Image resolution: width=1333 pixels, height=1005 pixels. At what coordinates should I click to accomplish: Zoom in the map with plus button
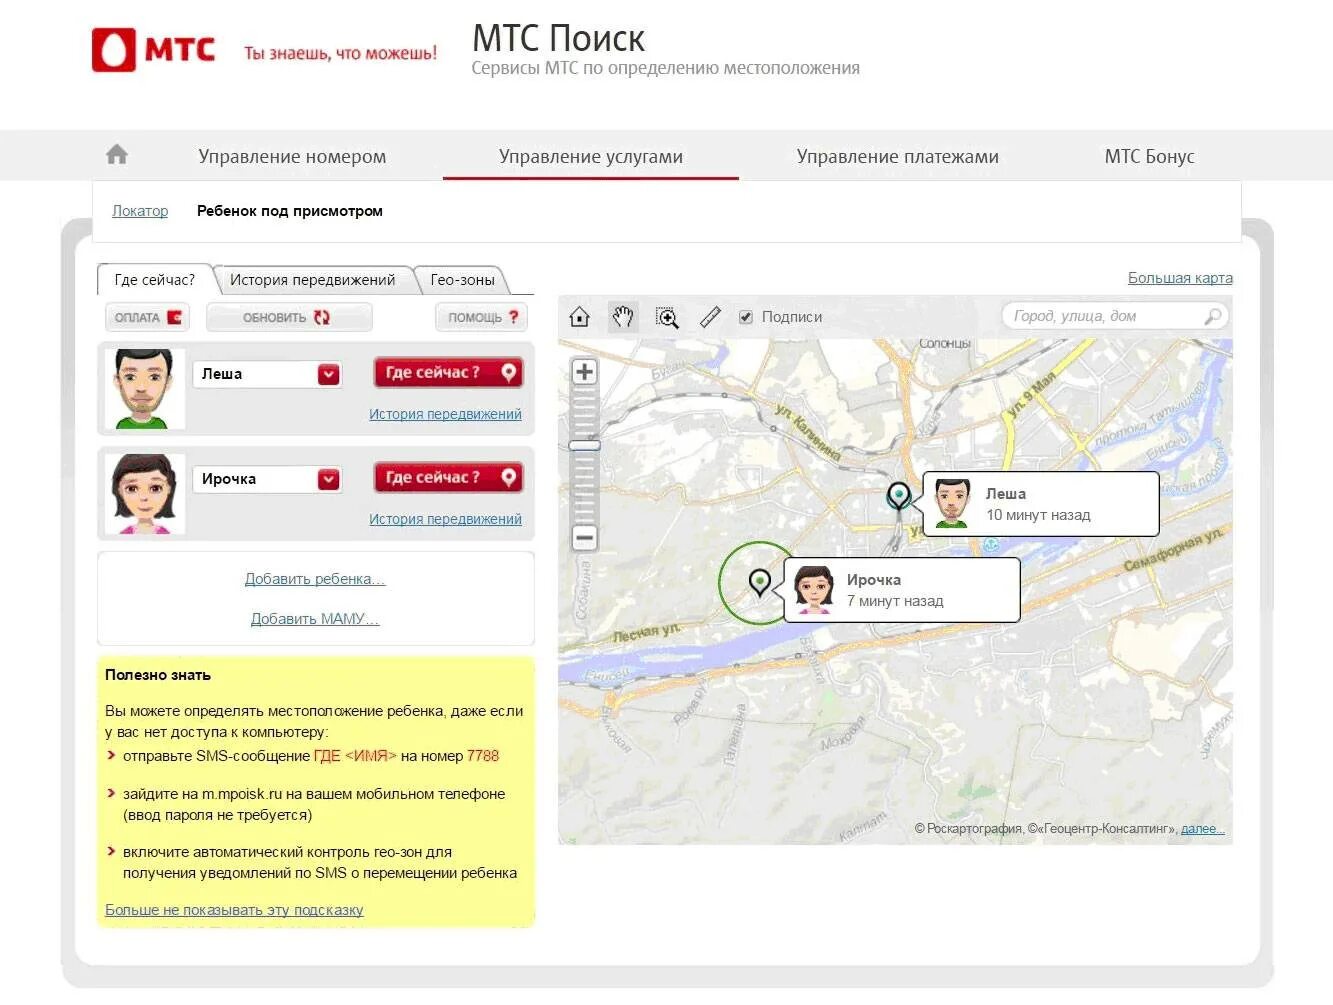coord(584,372)
